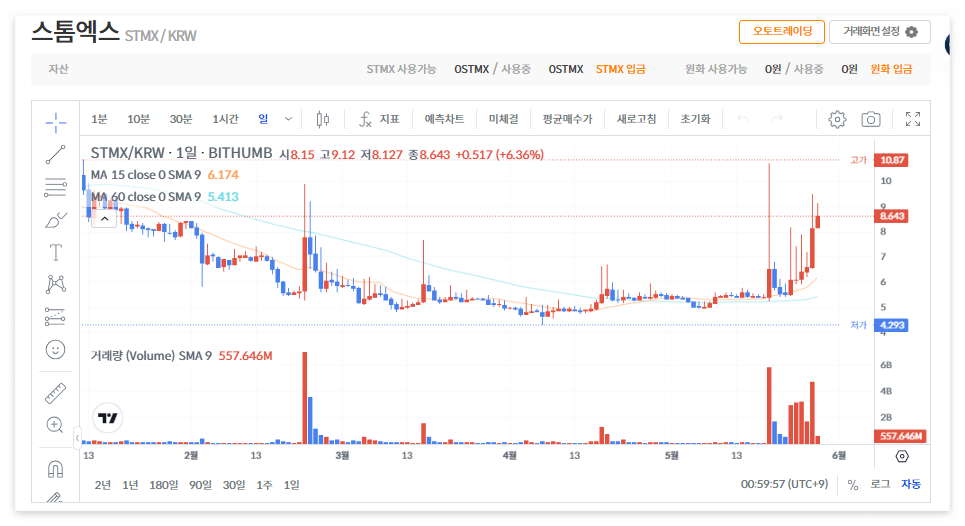The height and width of the screenshot is (526, 965).
Task: Select the trend line drawing tool
Action: pyautogui.click(x=55, y=154)
